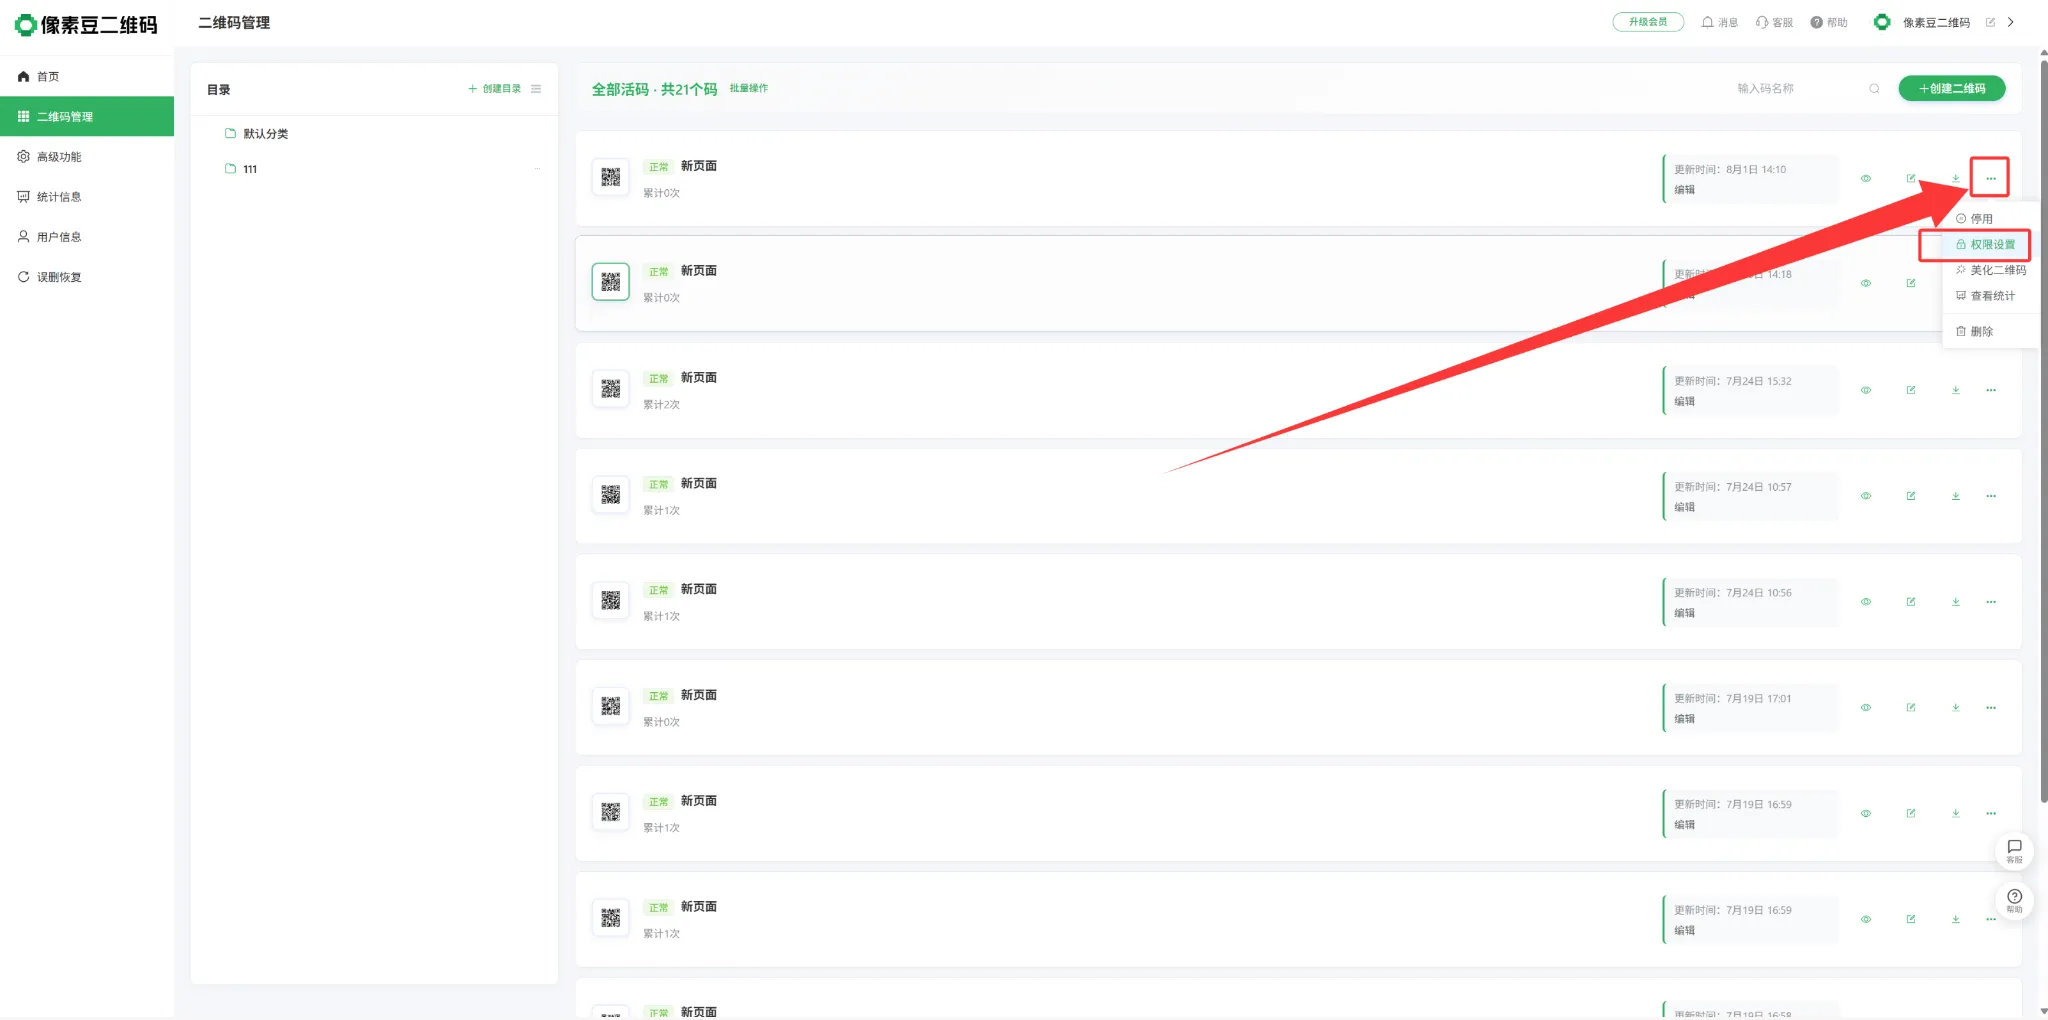Click the more dots for the 8月1日 14:10 code

pos(1991,179)
